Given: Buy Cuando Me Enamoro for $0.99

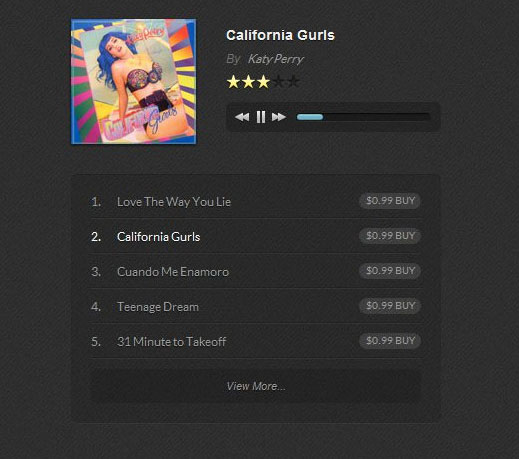Looking at the screenshot, I should pos(390,271).
